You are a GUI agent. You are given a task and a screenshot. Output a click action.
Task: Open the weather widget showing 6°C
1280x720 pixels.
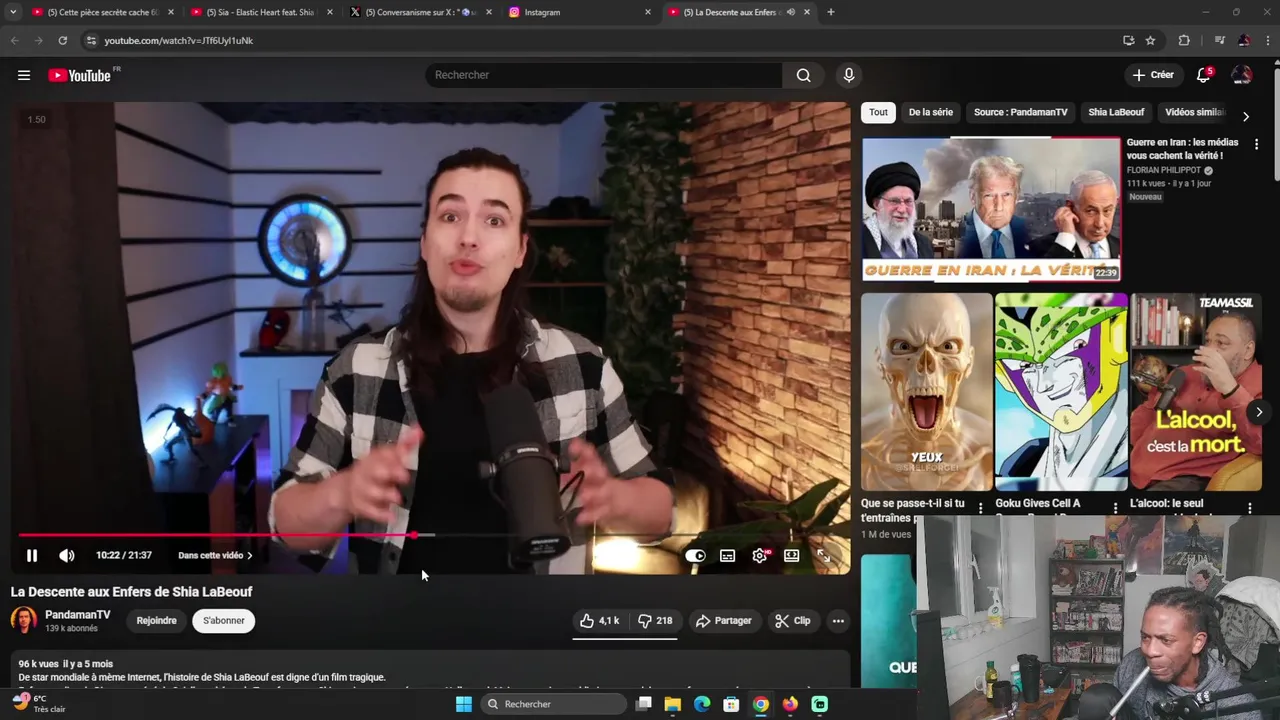tap(38, 704)
